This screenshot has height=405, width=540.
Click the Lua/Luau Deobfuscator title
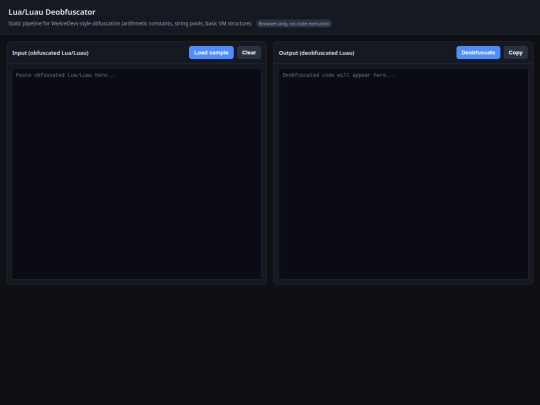[52, 12]
